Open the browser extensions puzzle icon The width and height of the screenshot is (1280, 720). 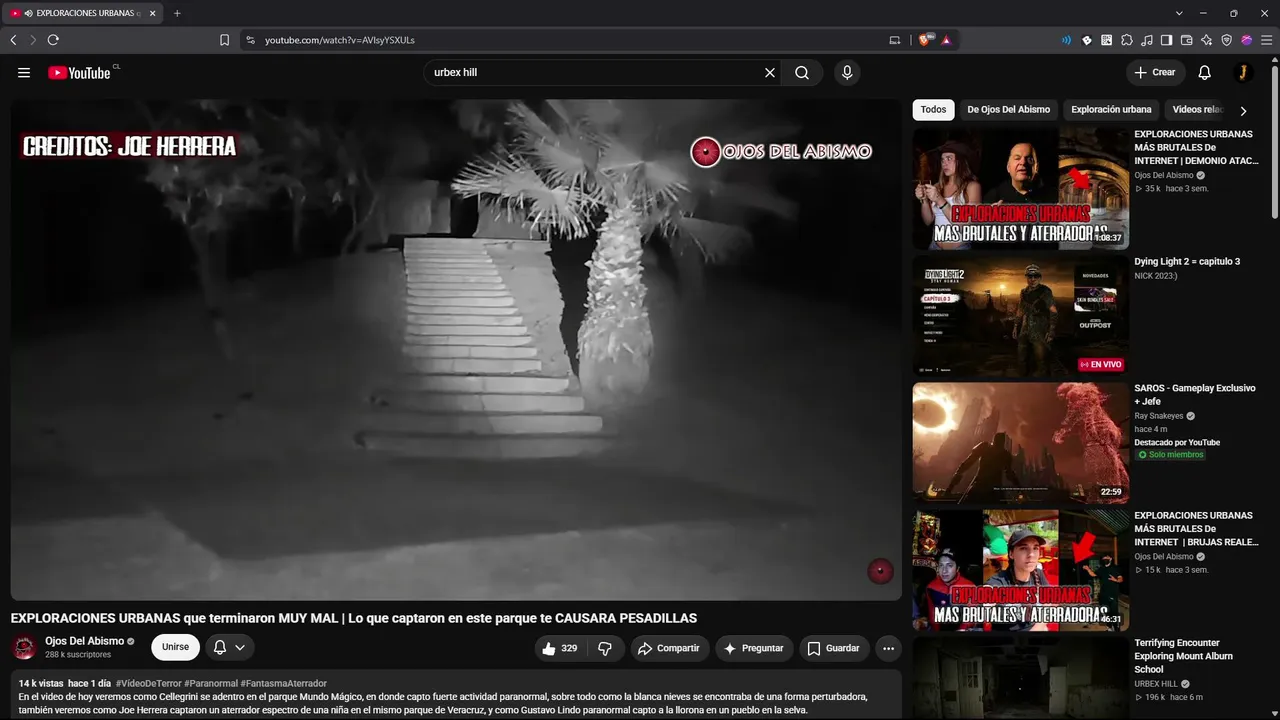(1127, 40)
